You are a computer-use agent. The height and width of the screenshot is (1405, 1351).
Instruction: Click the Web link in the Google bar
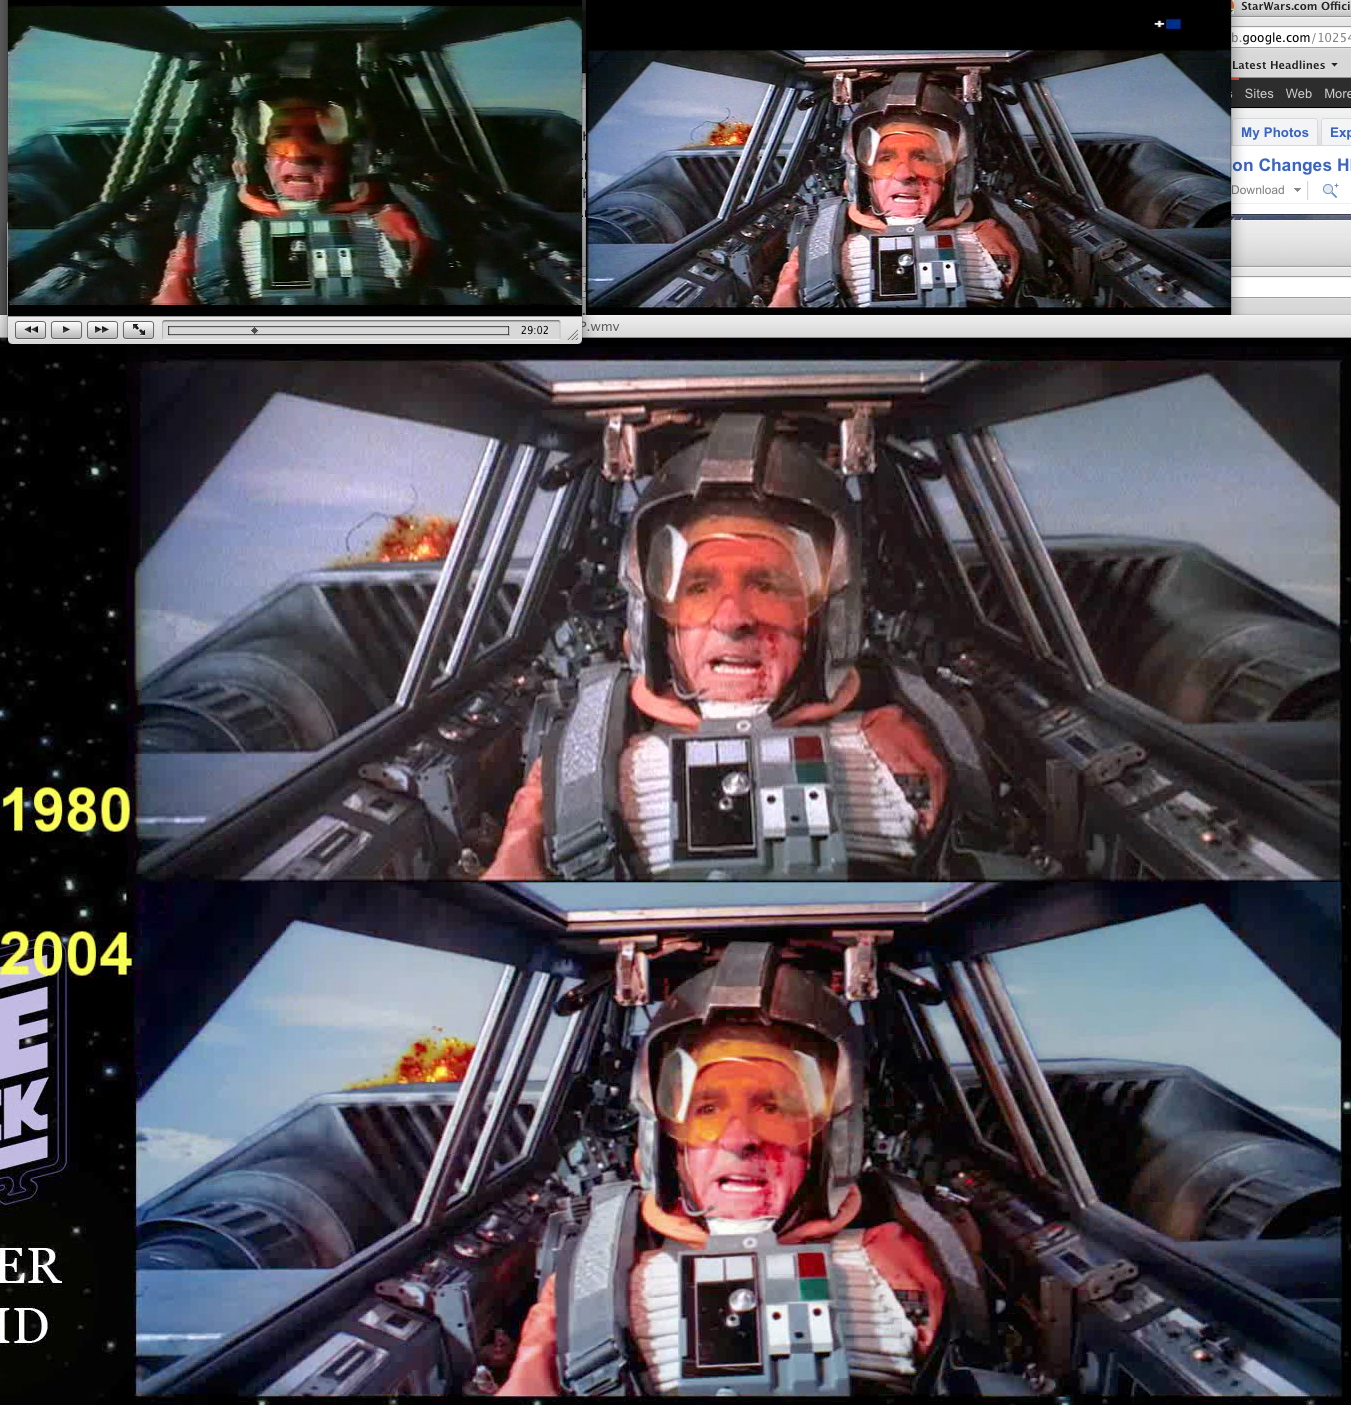click(1298, 94)
